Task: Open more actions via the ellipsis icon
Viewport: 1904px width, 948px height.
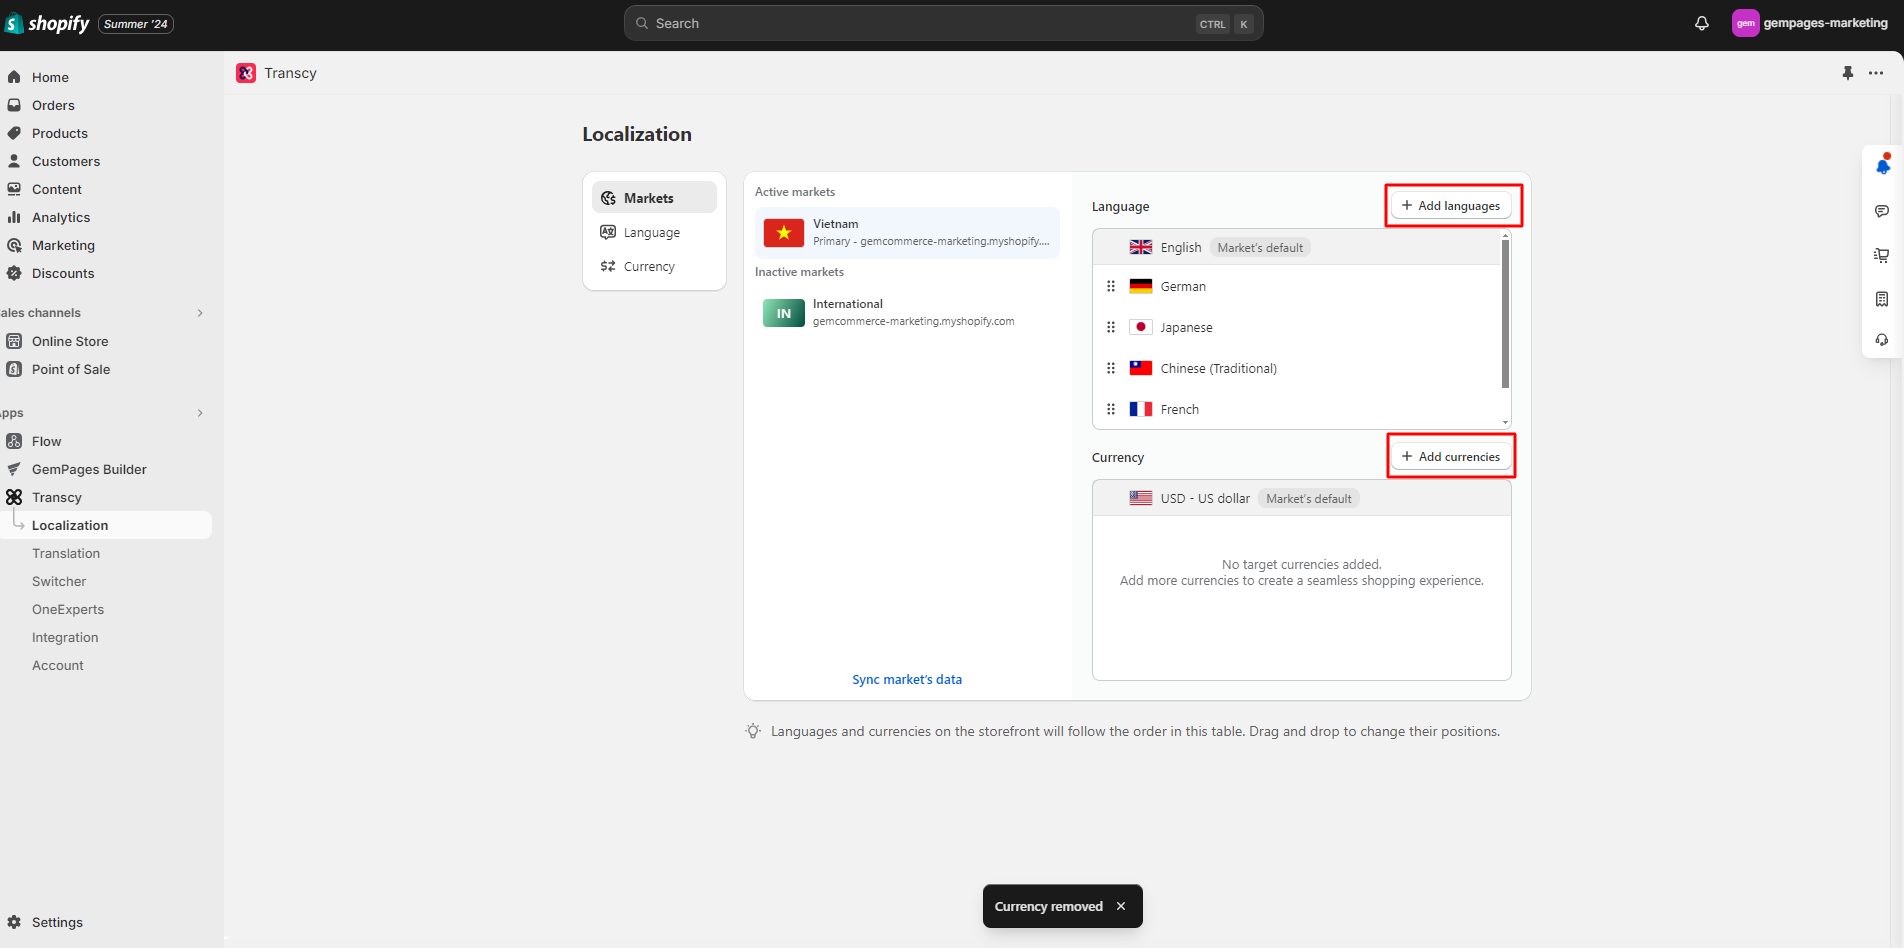Action: click(x=1877, y=73)
